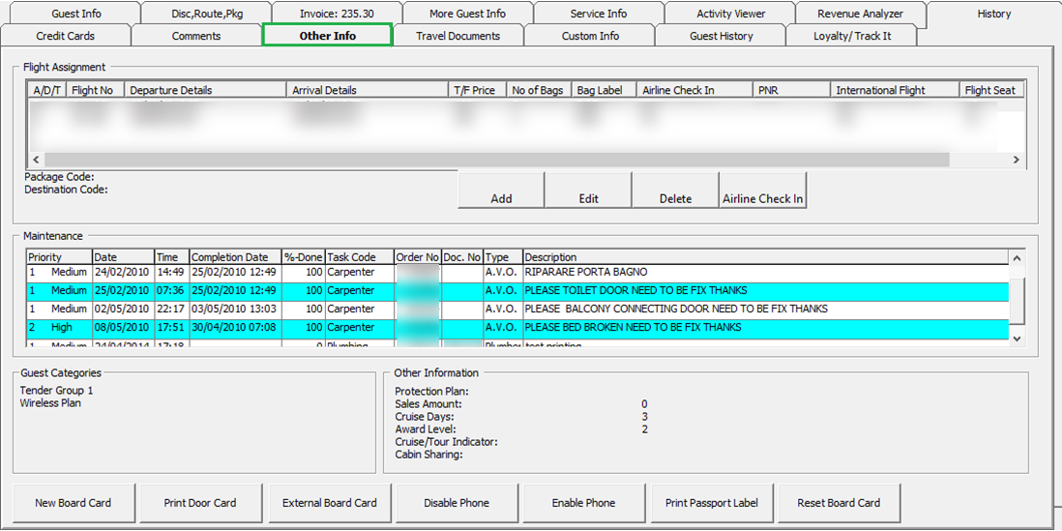1062x531 pixels.
Task: Select the History tab
Action: [994, 13]
